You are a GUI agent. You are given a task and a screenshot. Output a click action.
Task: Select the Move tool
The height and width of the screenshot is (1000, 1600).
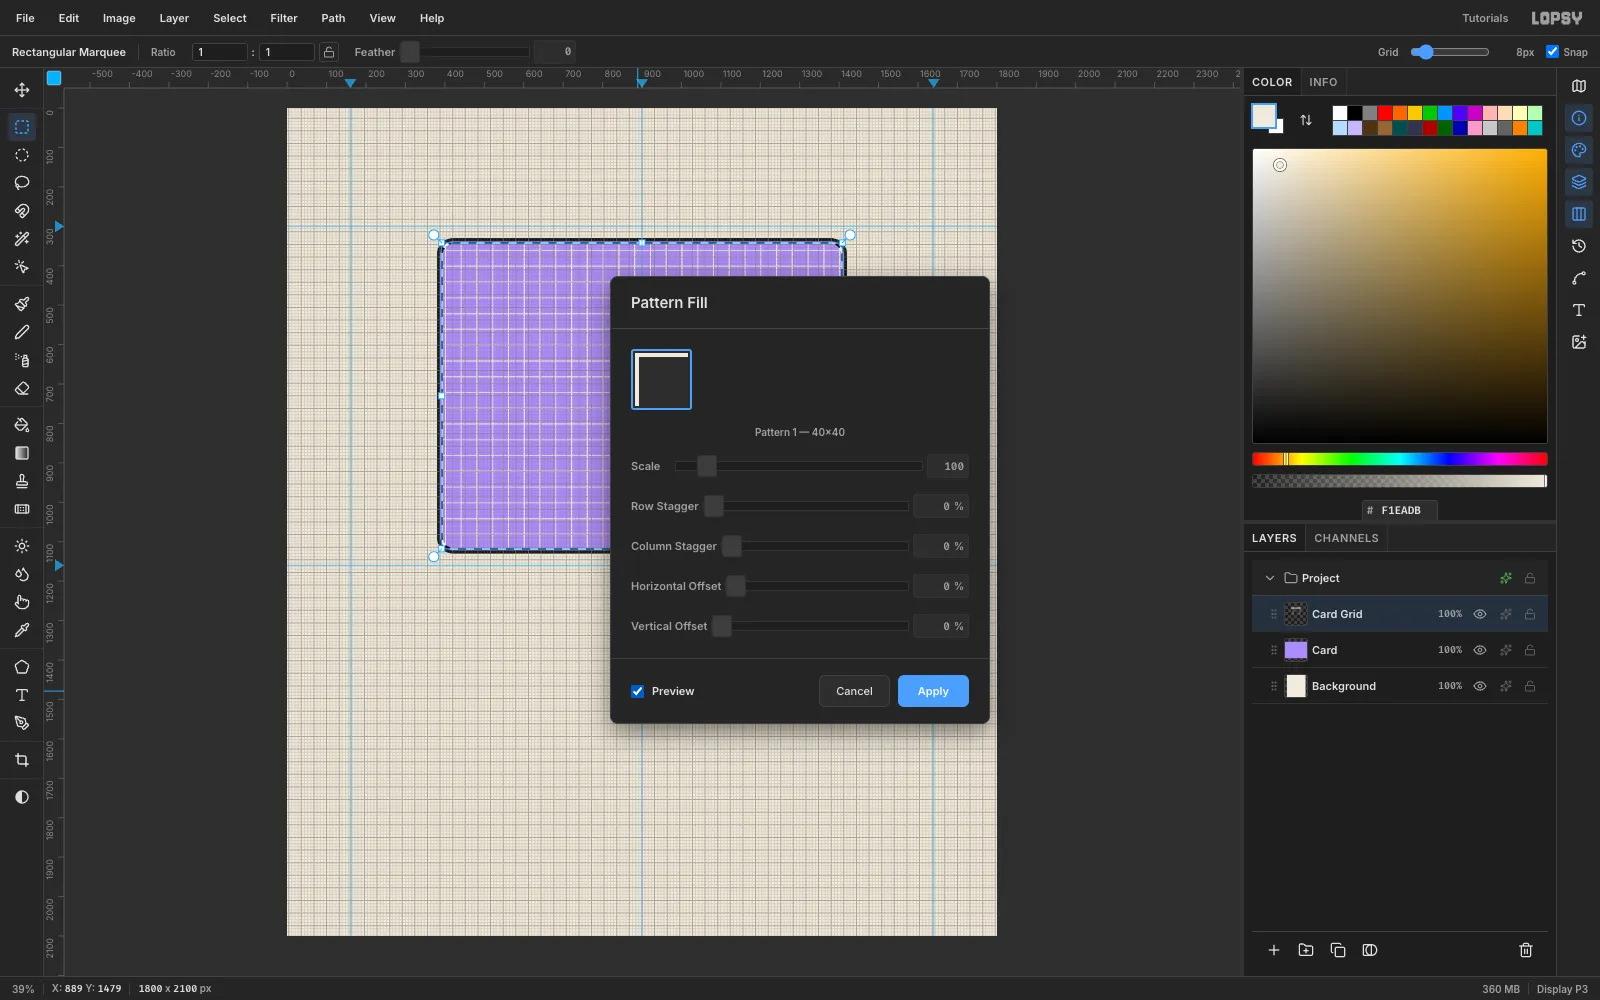point(22,90)
